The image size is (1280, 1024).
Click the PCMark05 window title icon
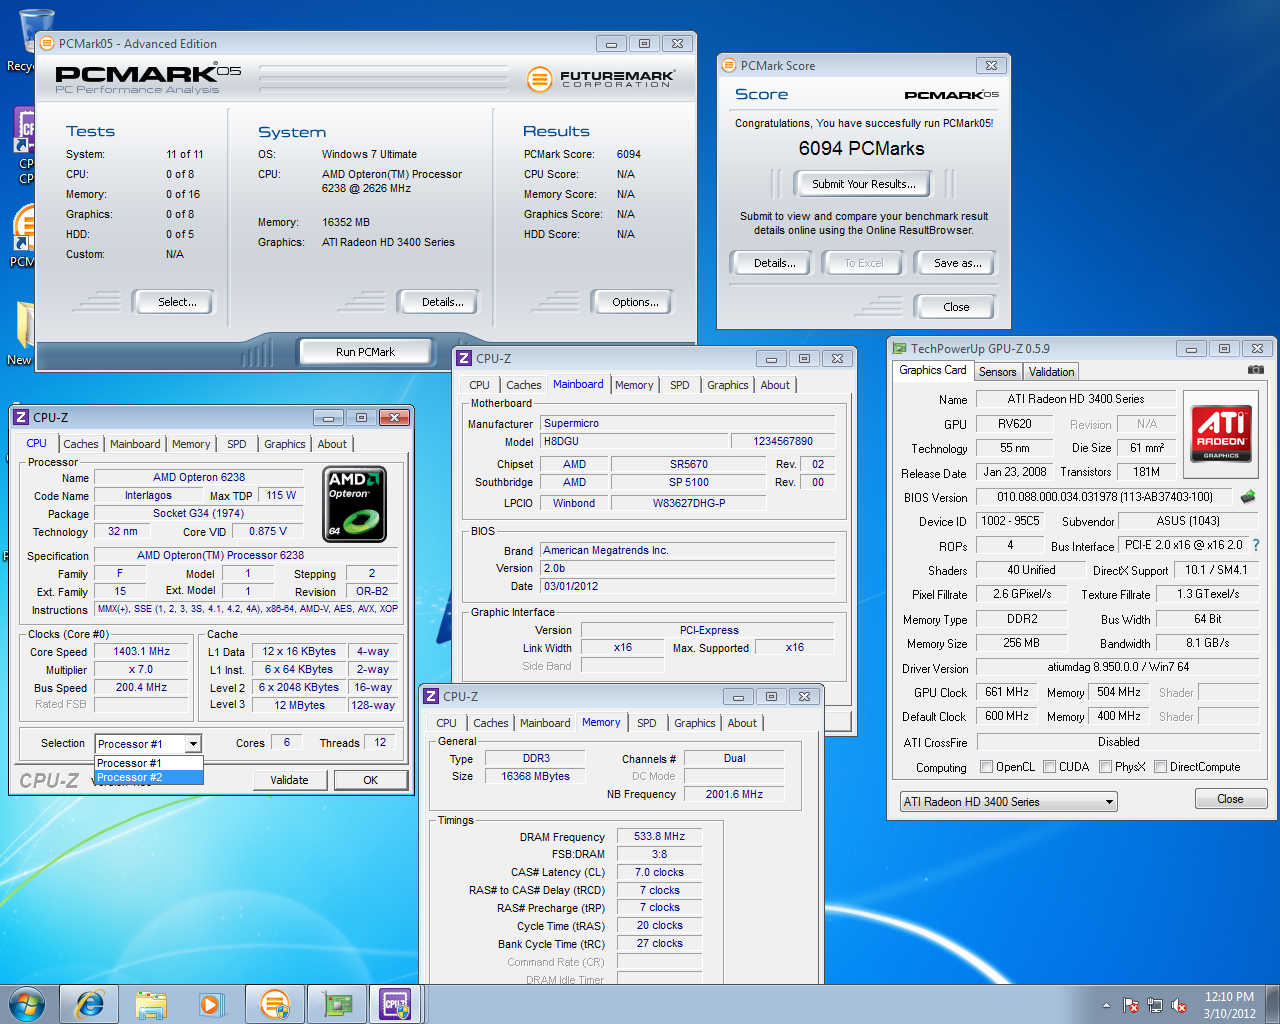pos(47,43)
